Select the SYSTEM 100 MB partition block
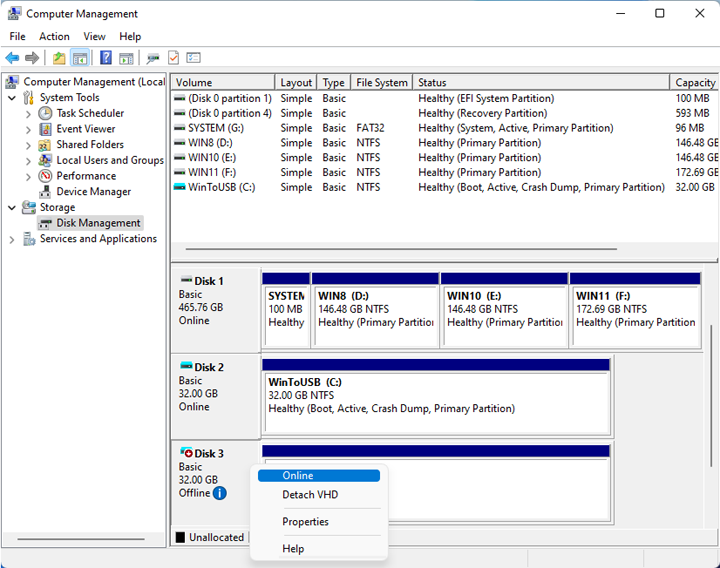720x568 pixels. coord(286,309)
